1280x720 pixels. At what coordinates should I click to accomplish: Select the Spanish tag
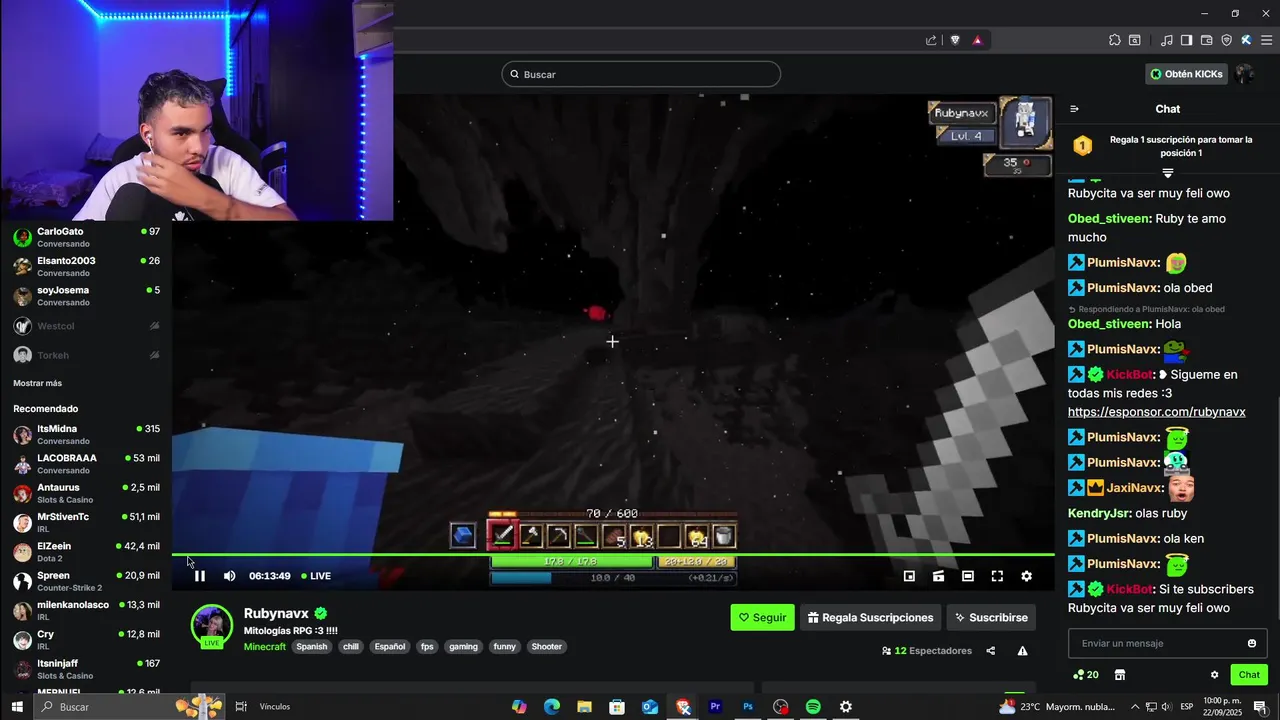[x=311, y=647]
